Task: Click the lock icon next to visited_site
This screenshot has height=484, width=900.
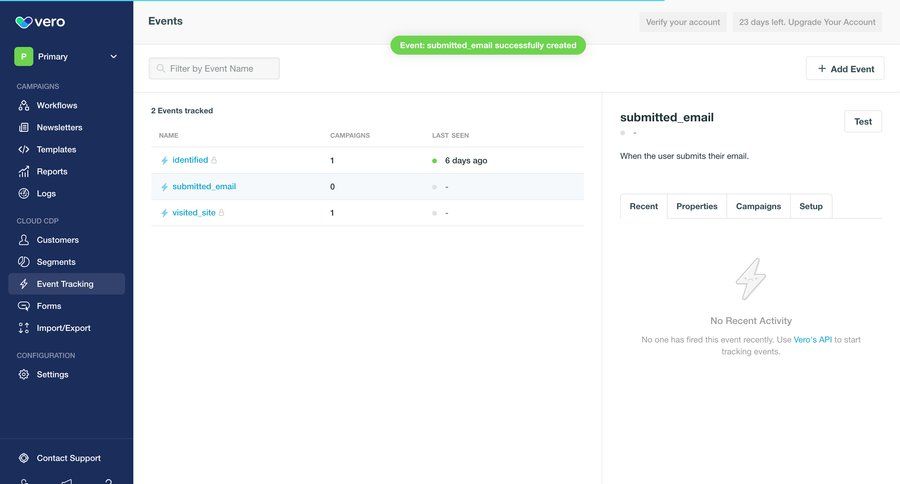Action: 222,212
